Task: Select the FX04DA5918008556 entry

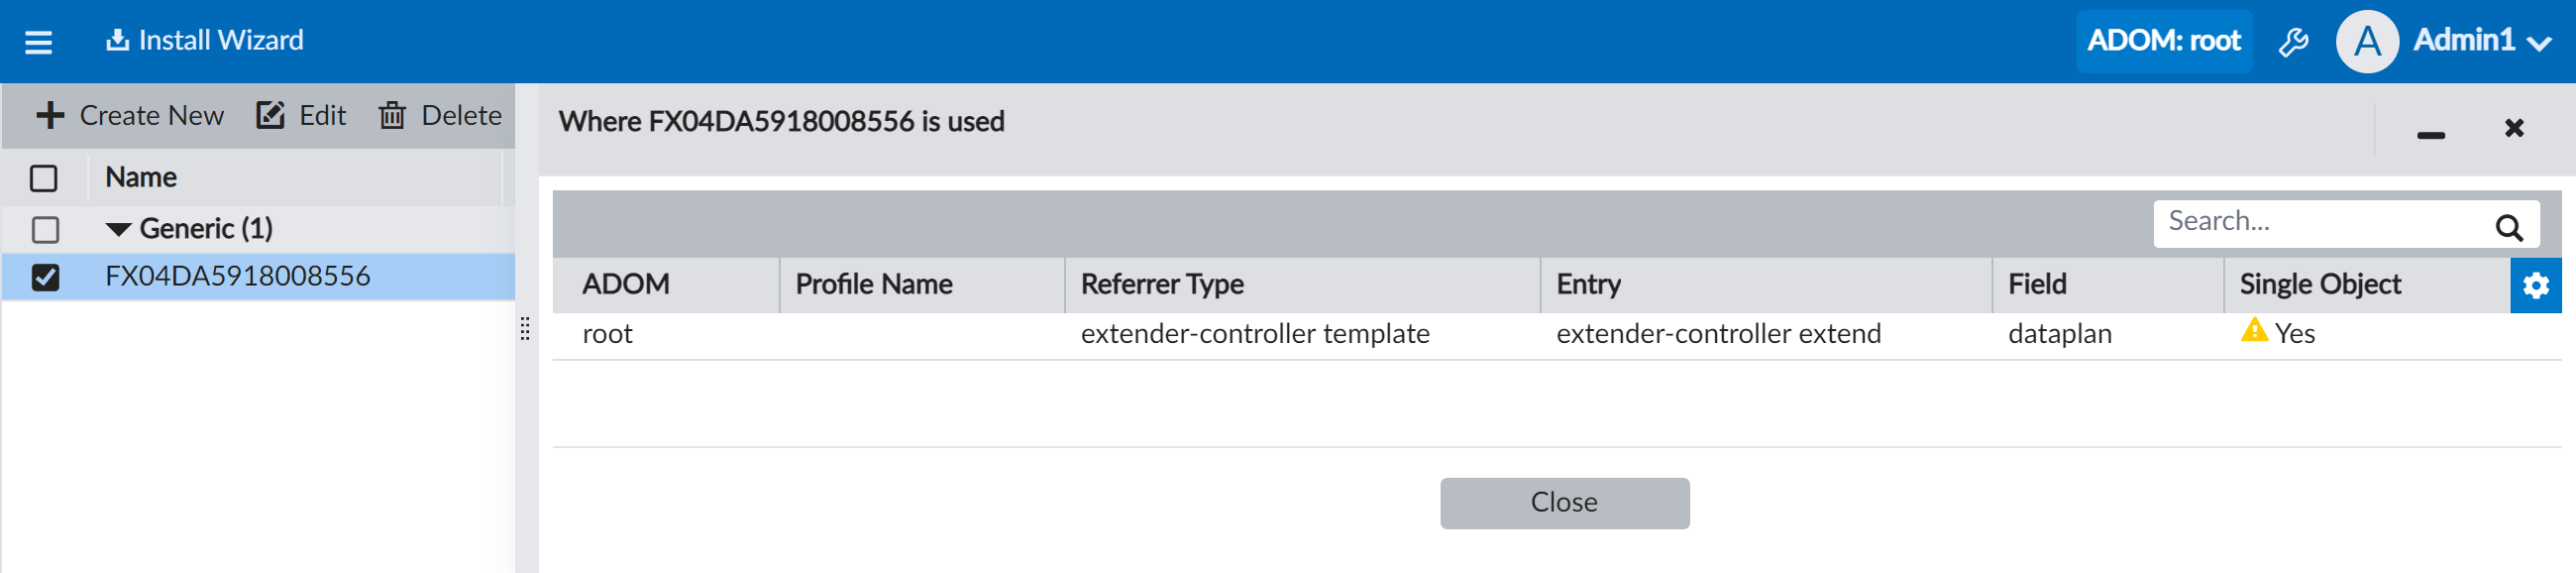Action: 237,277
